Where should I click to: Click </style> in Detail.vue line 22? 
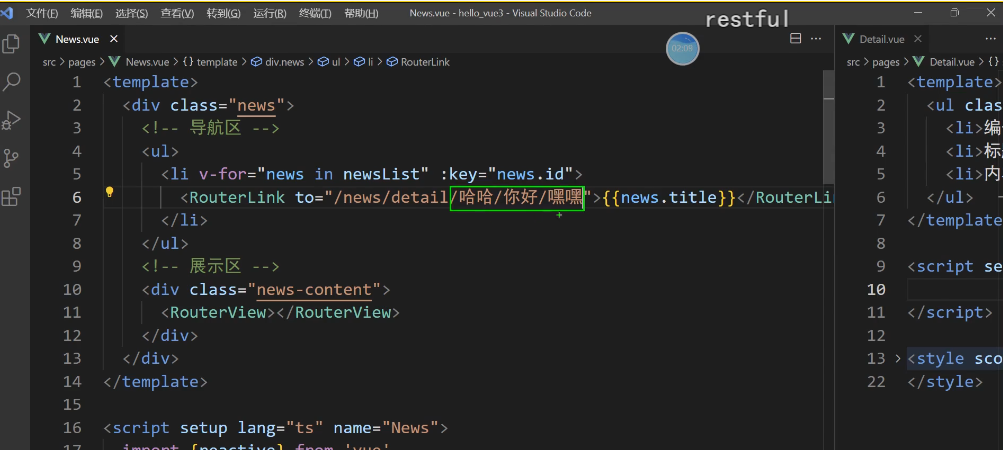point(945,382)
